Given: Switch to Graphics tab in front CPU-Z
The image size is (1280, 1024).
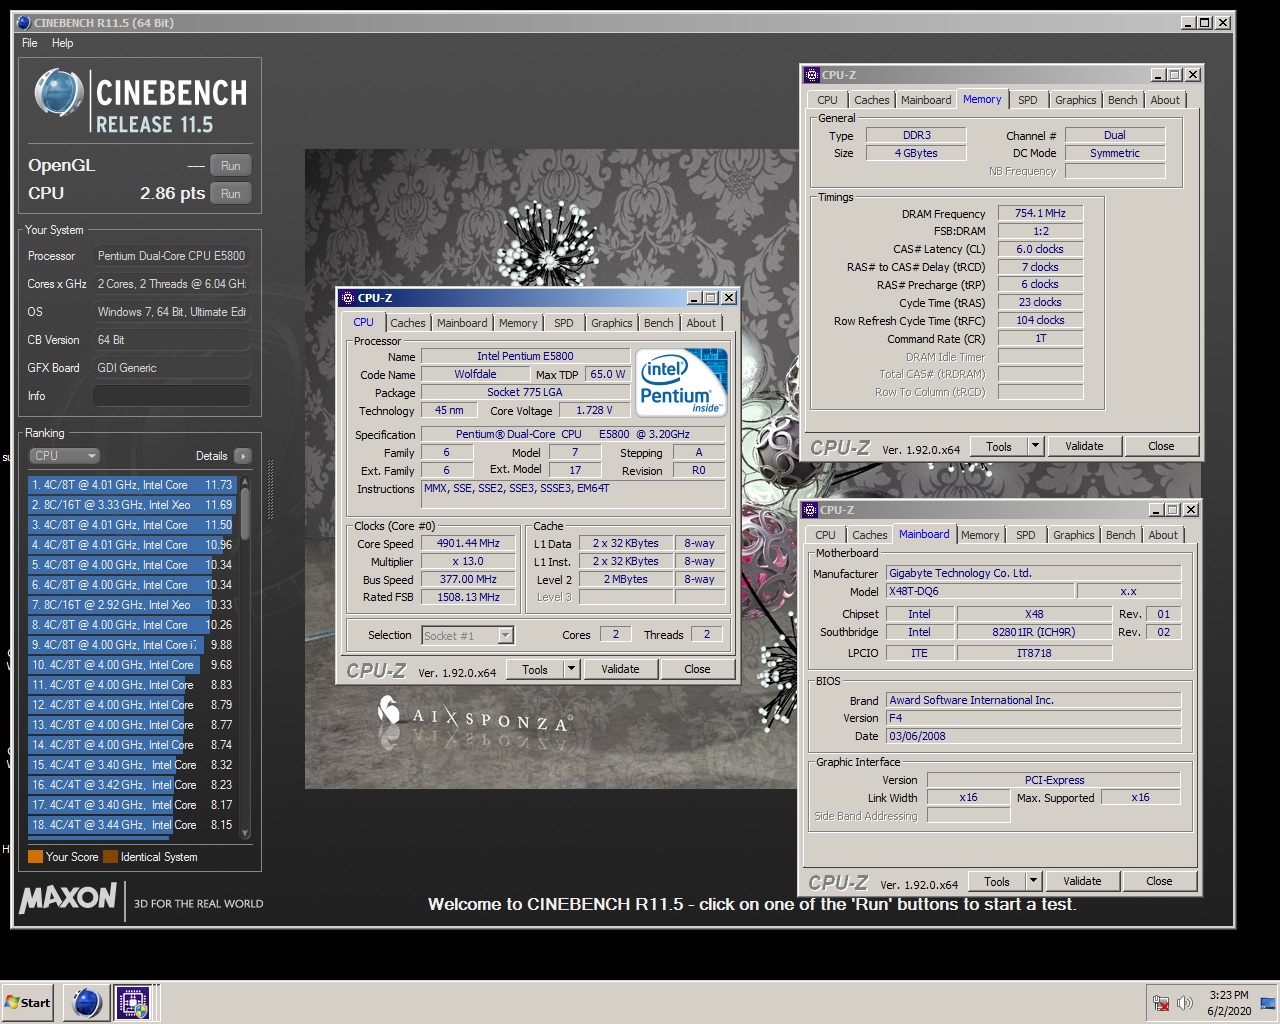Looking at the screenshot, I should coord(612,323).
